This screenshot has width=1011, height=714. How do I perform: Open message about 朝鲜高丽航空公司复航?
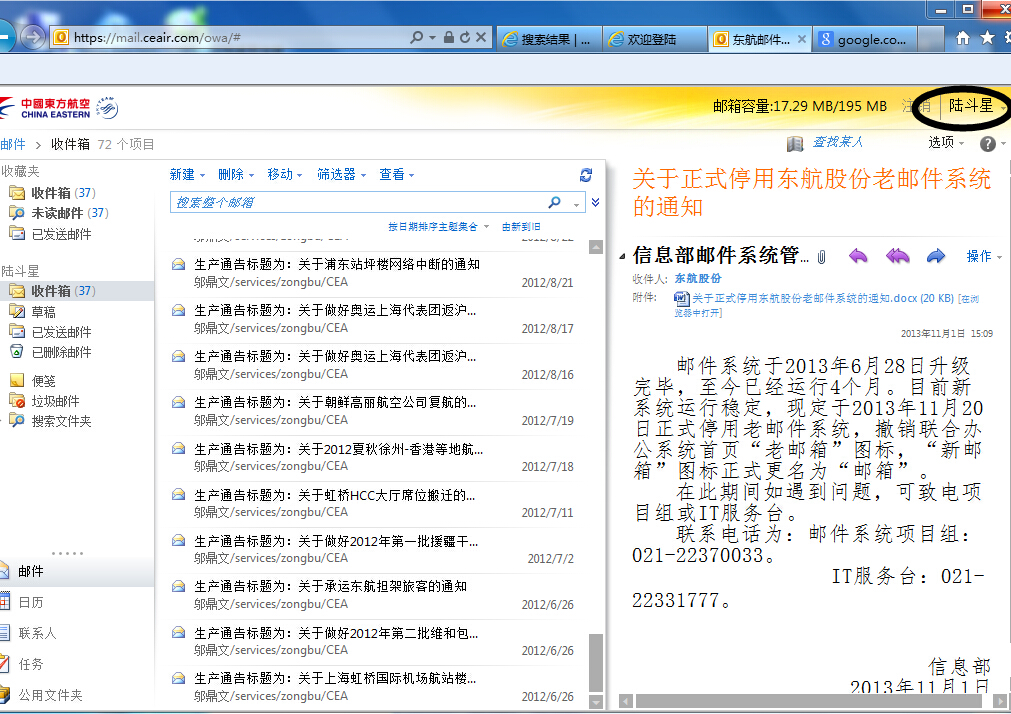tap(372, 411)
